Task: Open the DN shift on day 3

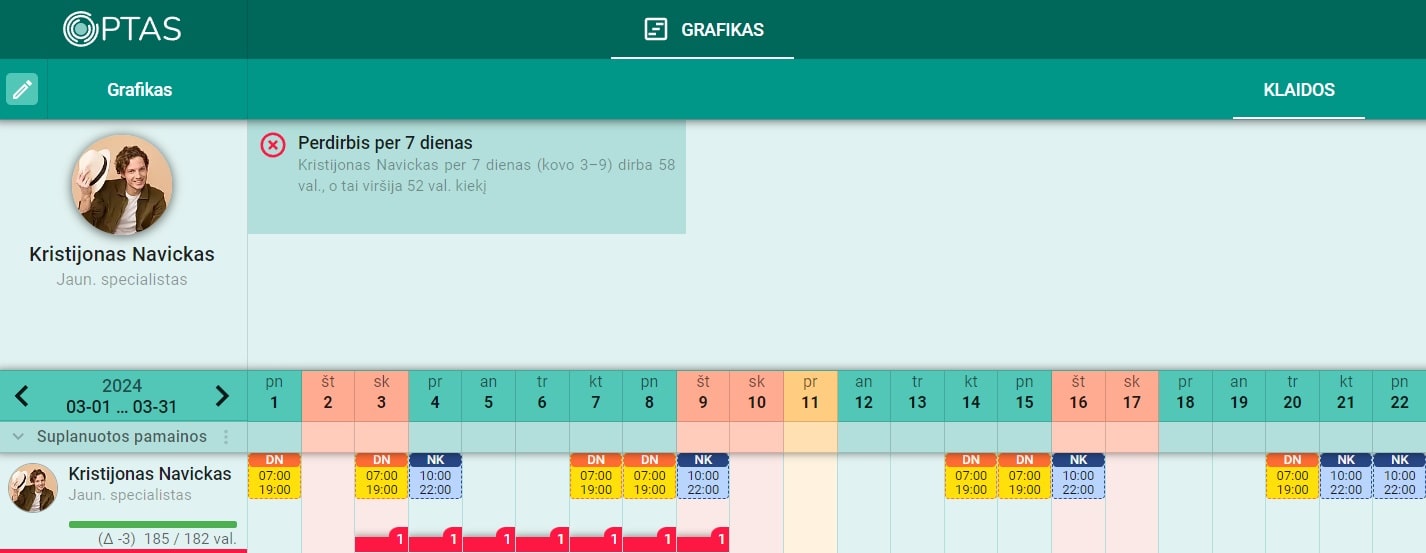Action: (x=382, y=476)
